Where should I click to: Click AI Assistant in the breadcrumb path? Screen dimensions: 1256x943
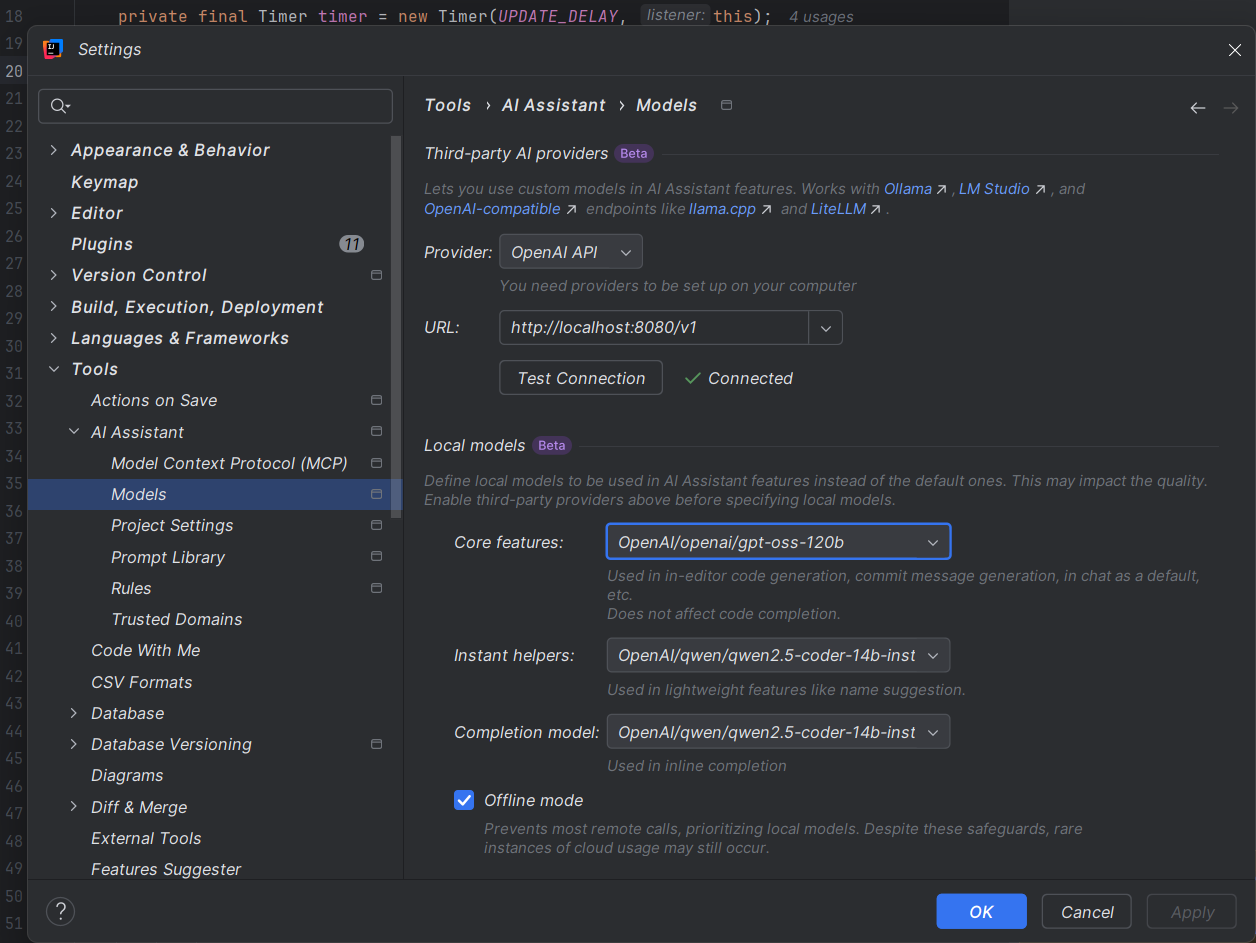[553, 105]
